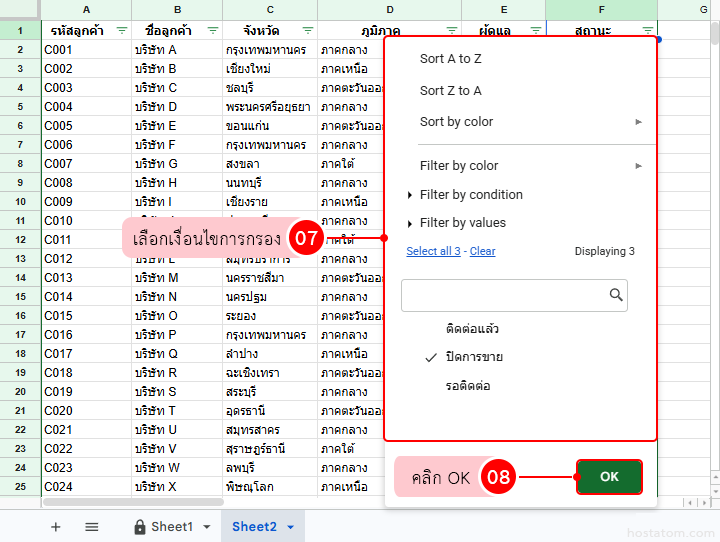Viewport: 720px width, 542px height.
Task: Toggle the ติดต่อแล้ว filter value
Action: (x=472, y=329)
